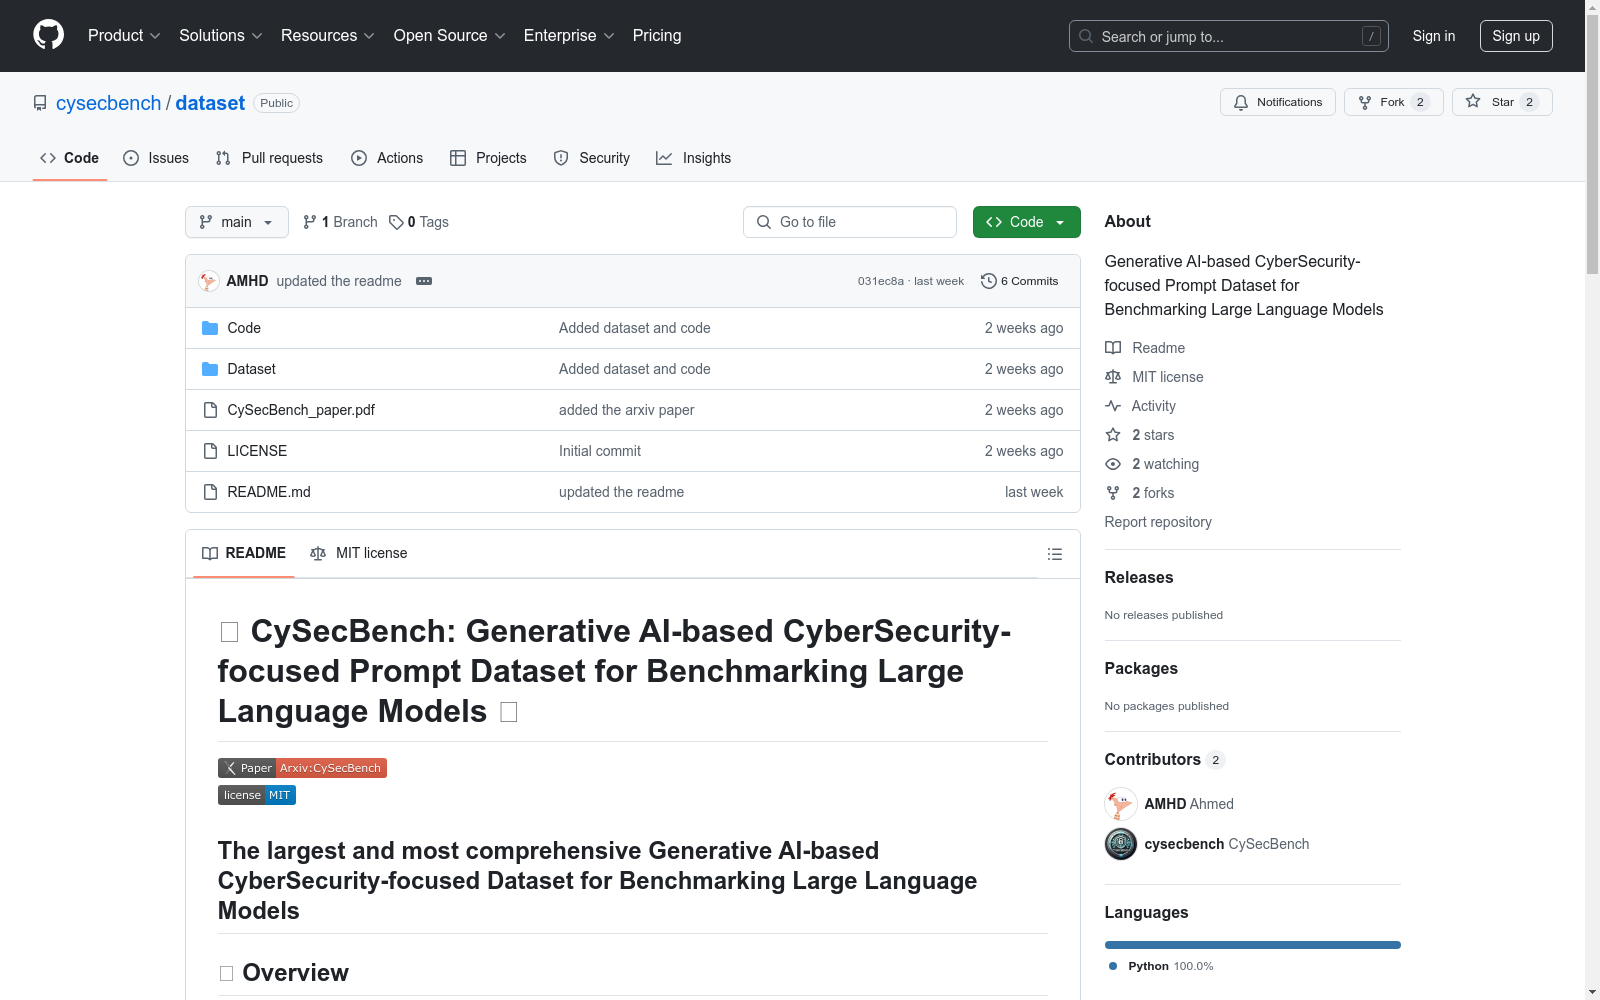Open the Contributors section heading
The height and width of the screenshot is (1000, 1600).
pos(1152,759)
